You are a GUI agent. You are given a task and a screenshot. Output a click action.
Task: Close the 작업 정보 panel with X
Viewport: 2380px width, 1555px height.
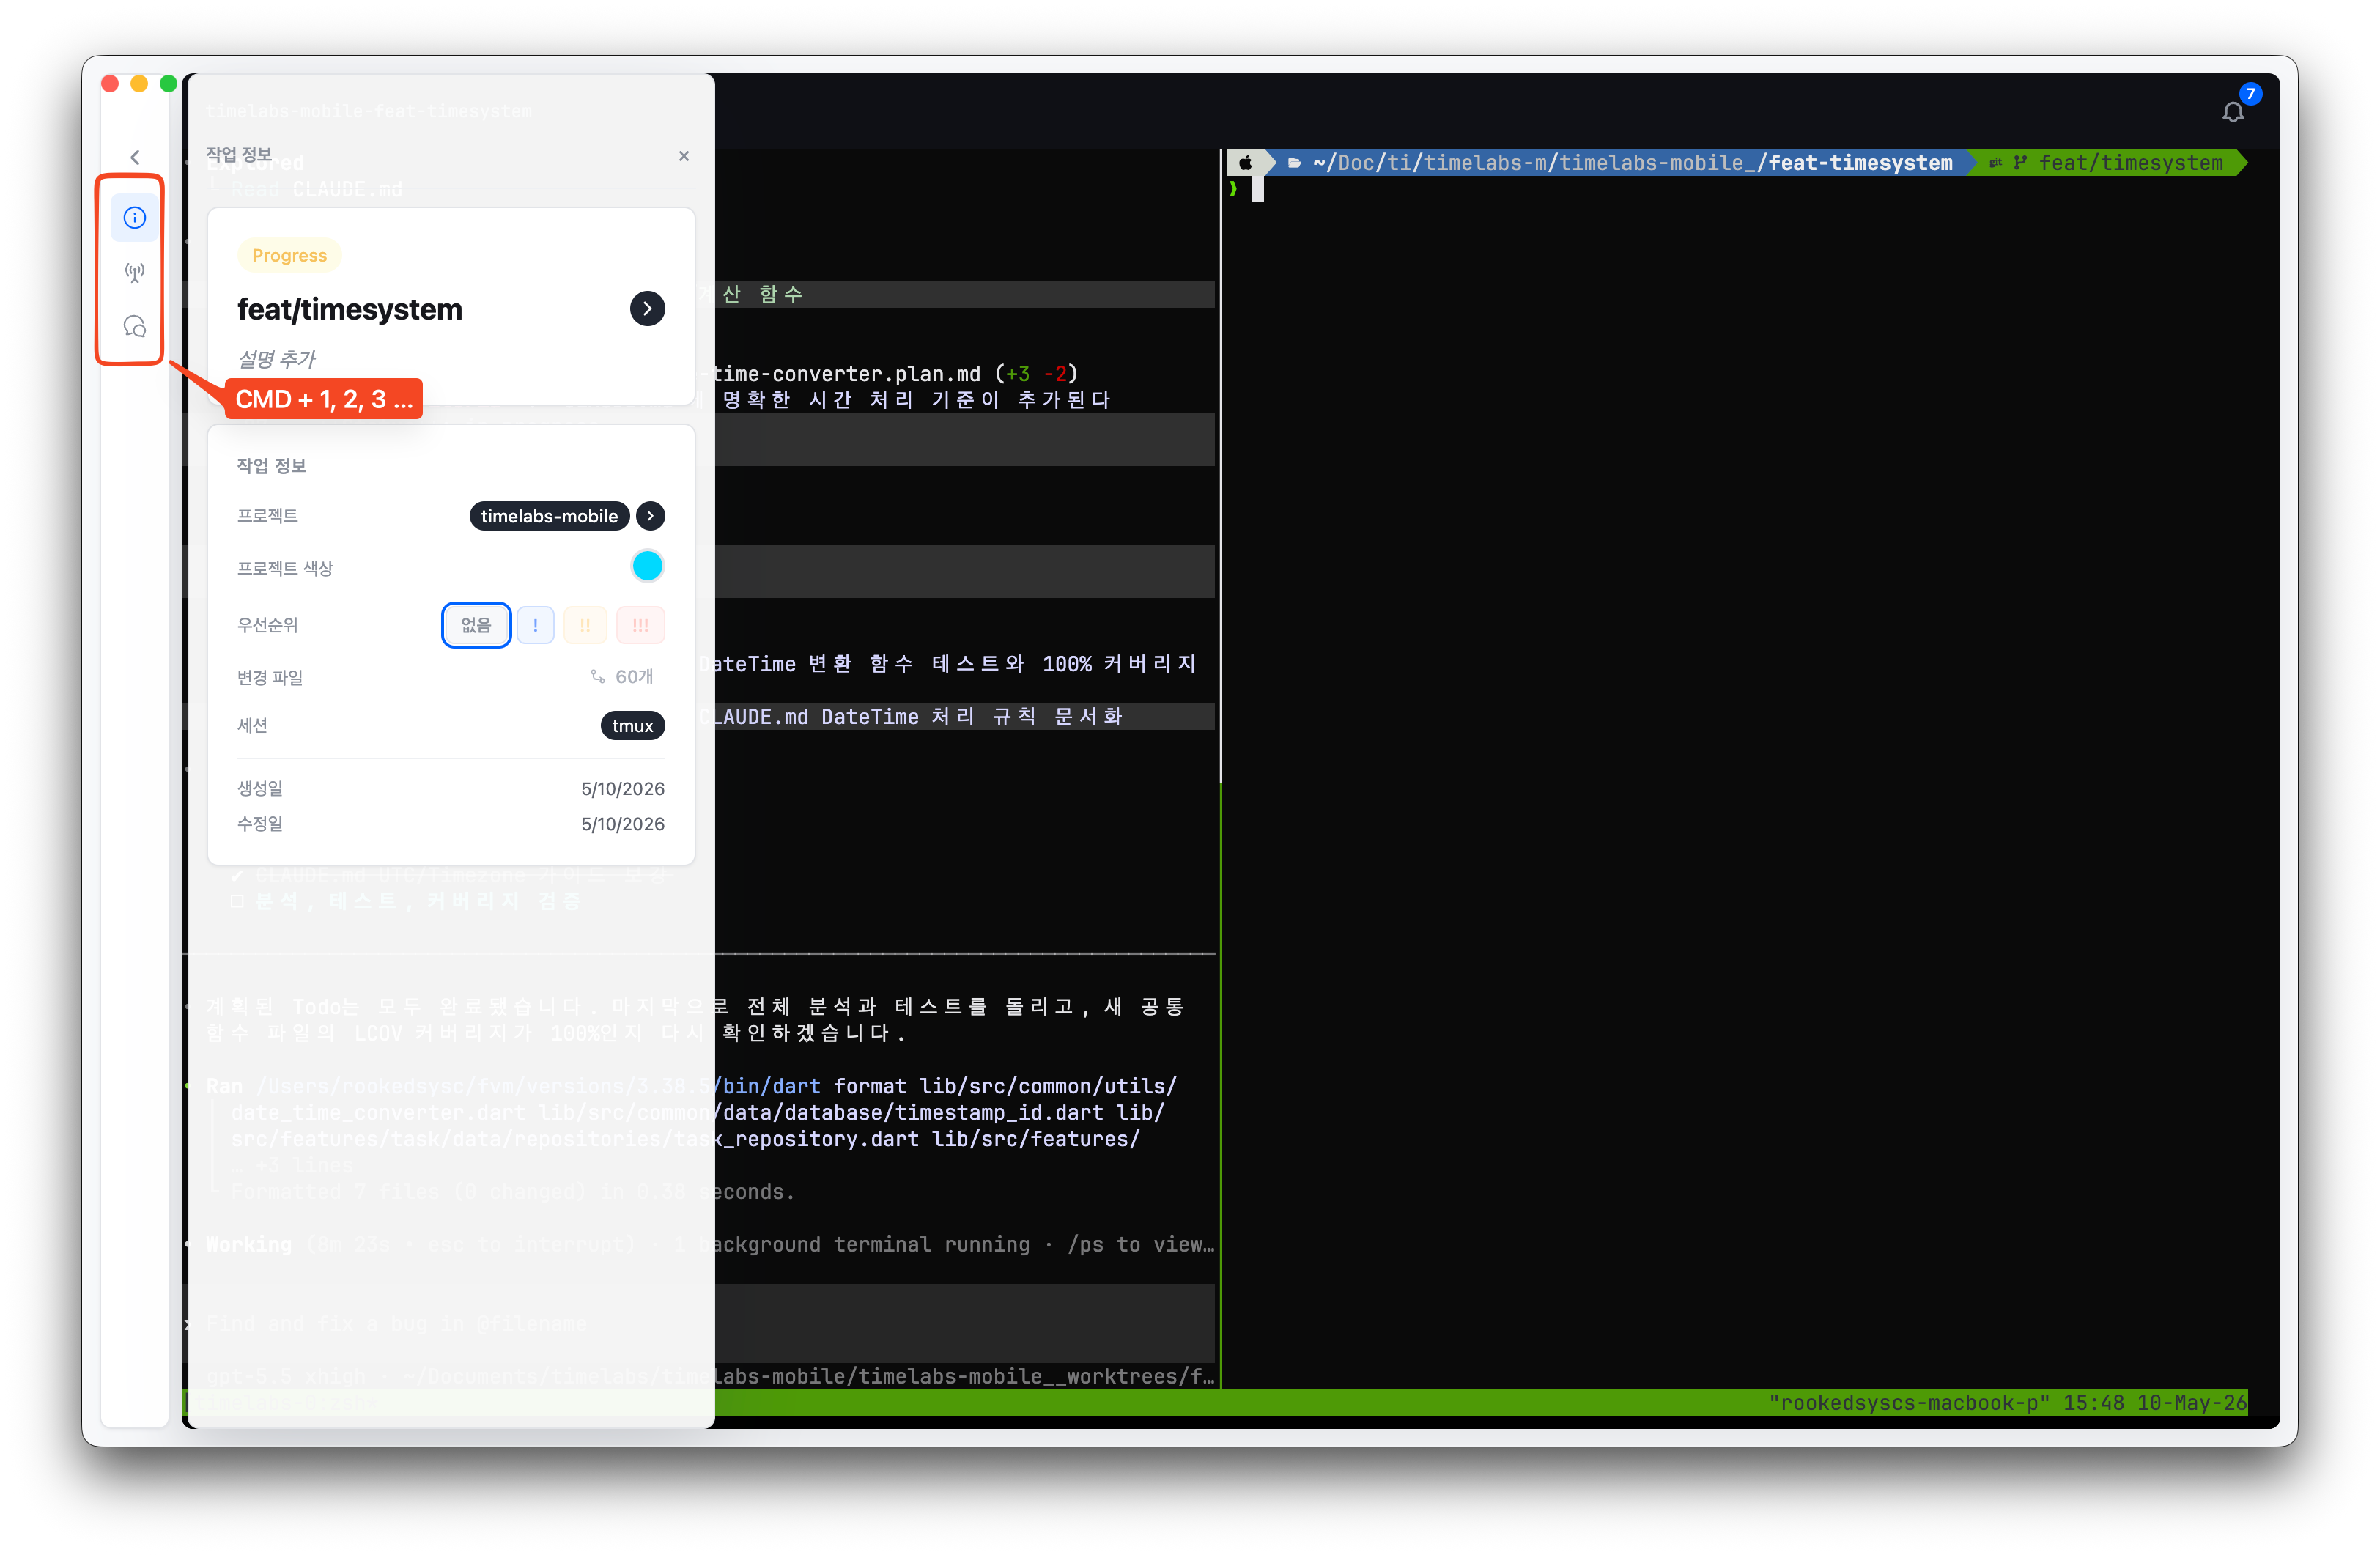684,156
